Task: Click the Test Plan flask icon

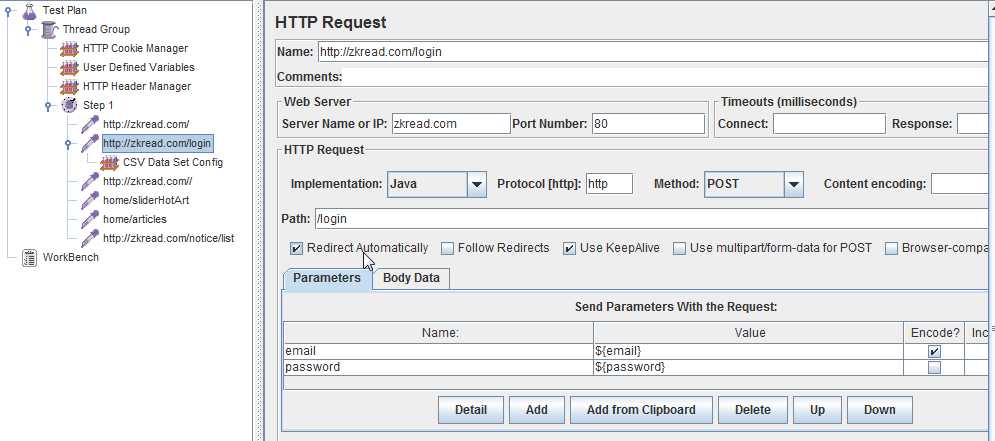Action: [x=29, y=10]
